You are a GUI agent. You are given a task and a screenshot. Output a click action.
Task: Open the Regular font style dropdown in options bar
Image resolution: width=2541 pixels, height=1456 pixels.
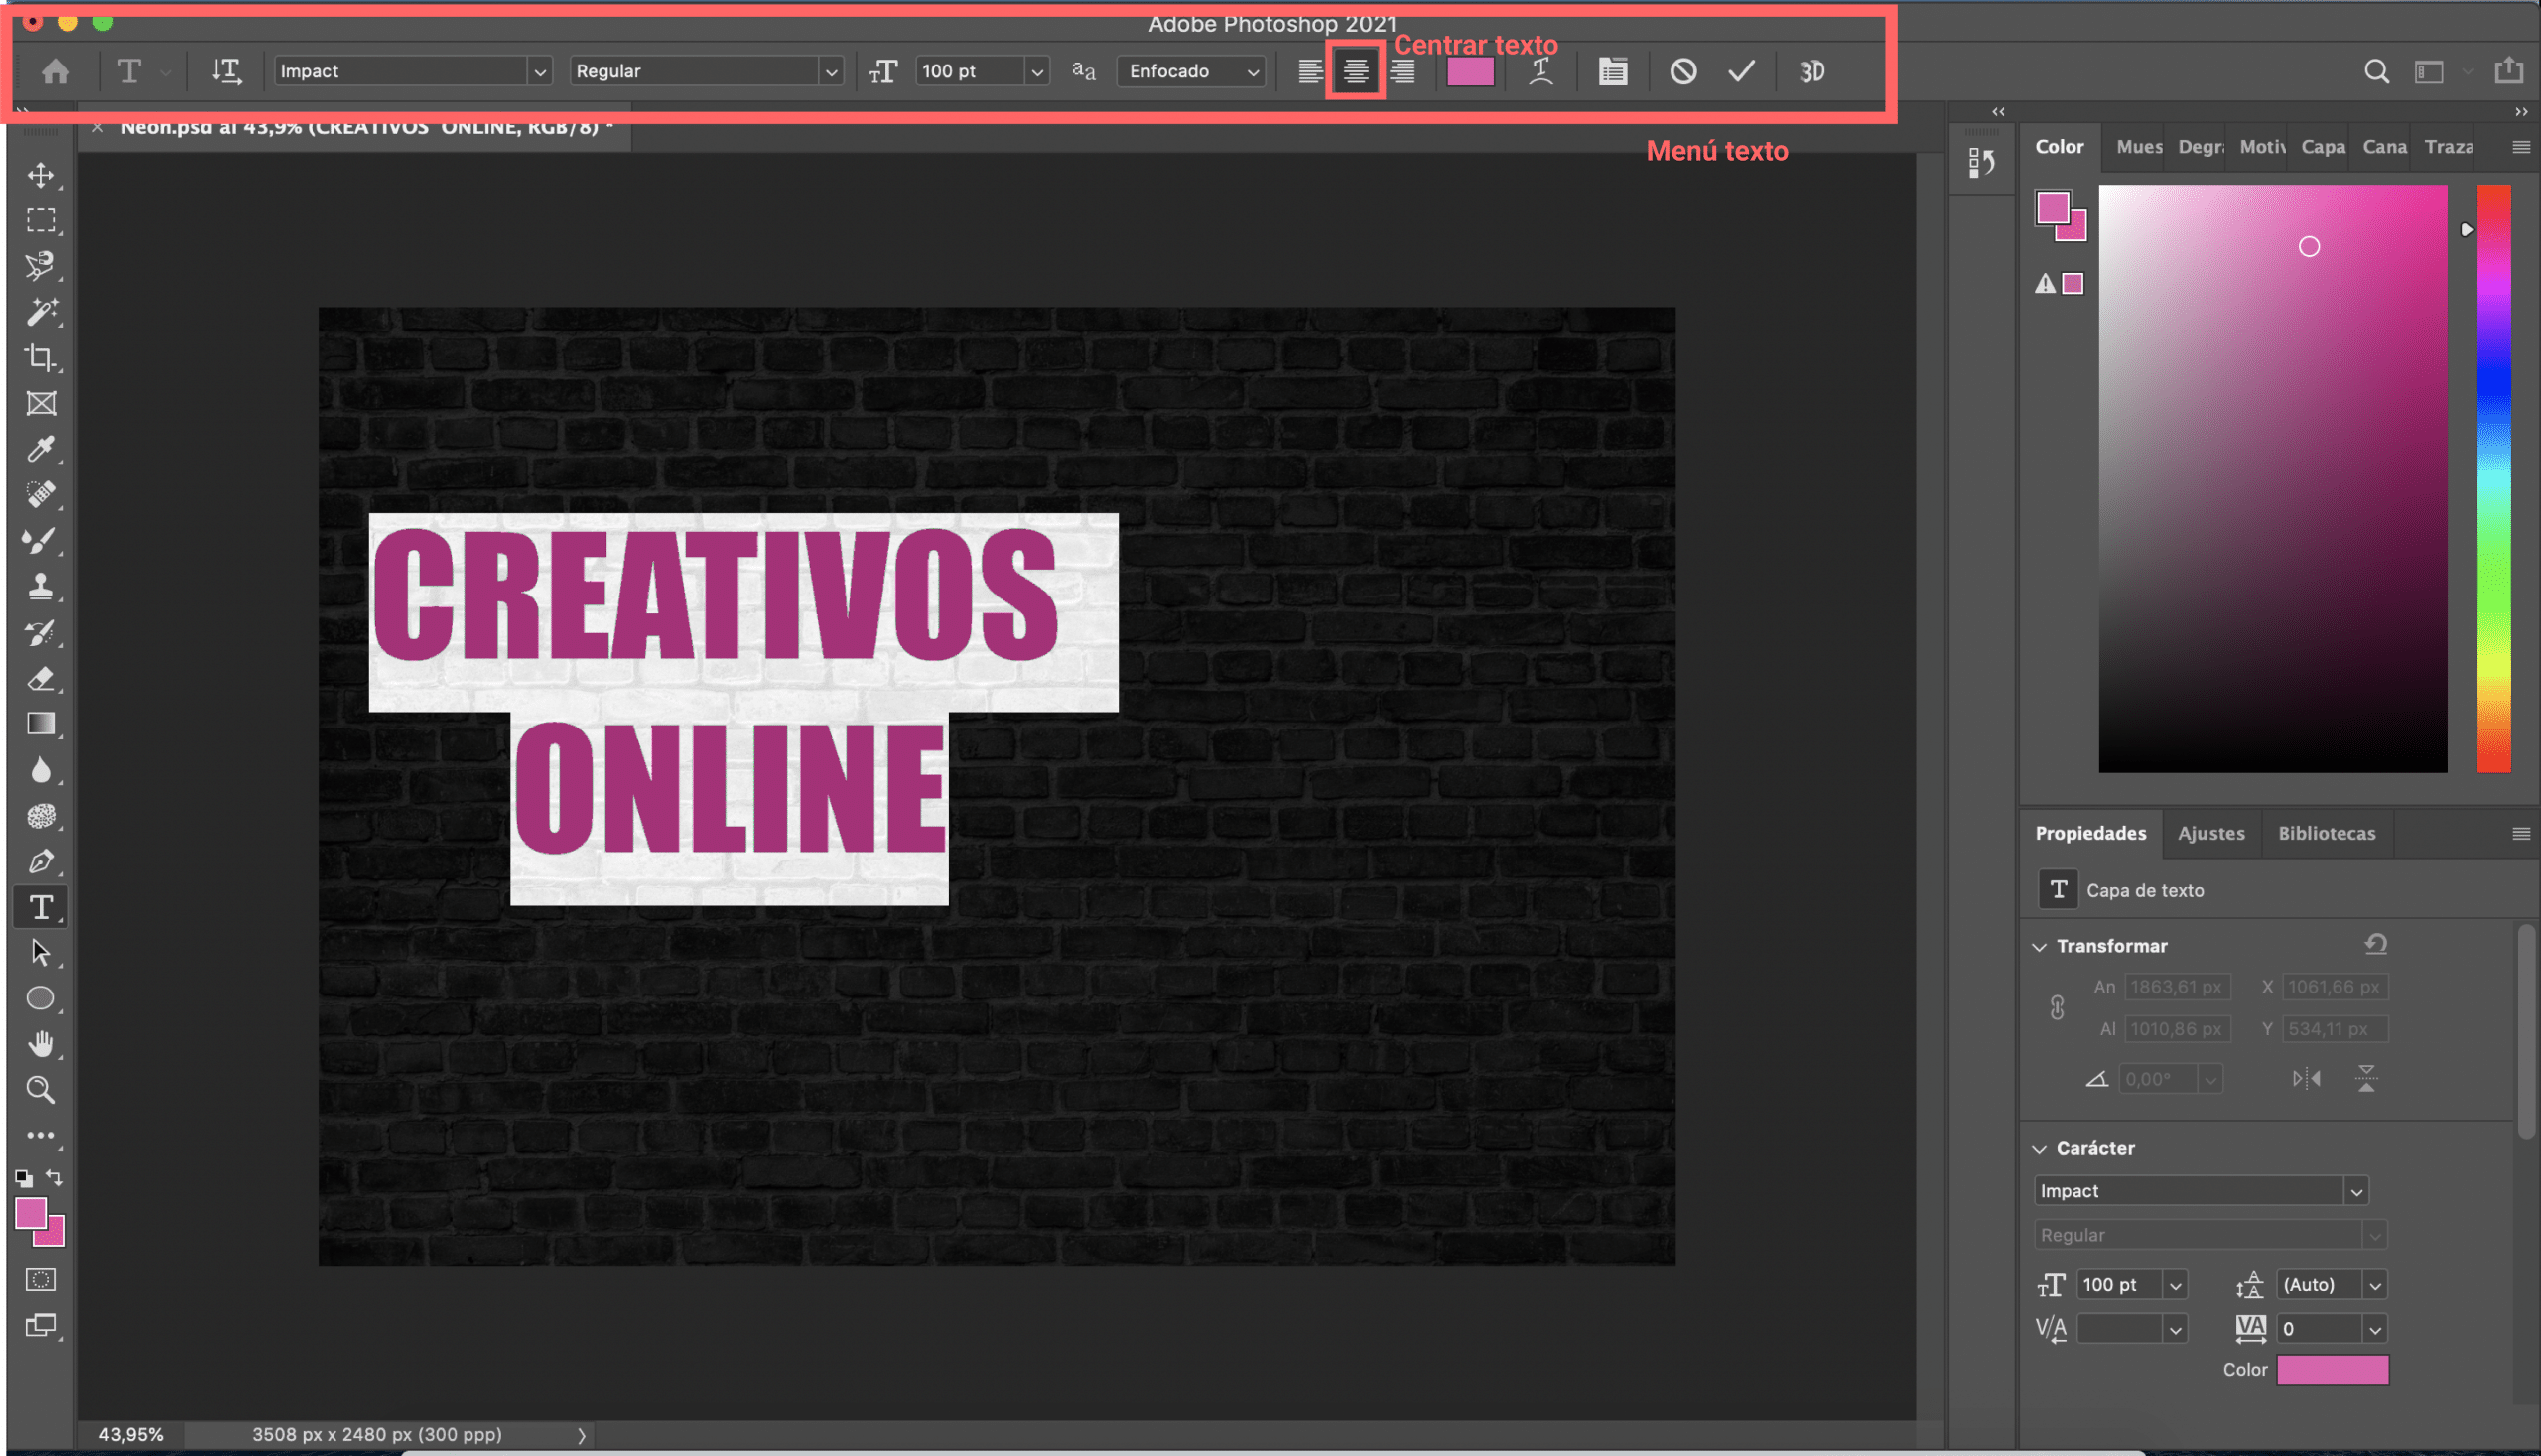point(831,72)
